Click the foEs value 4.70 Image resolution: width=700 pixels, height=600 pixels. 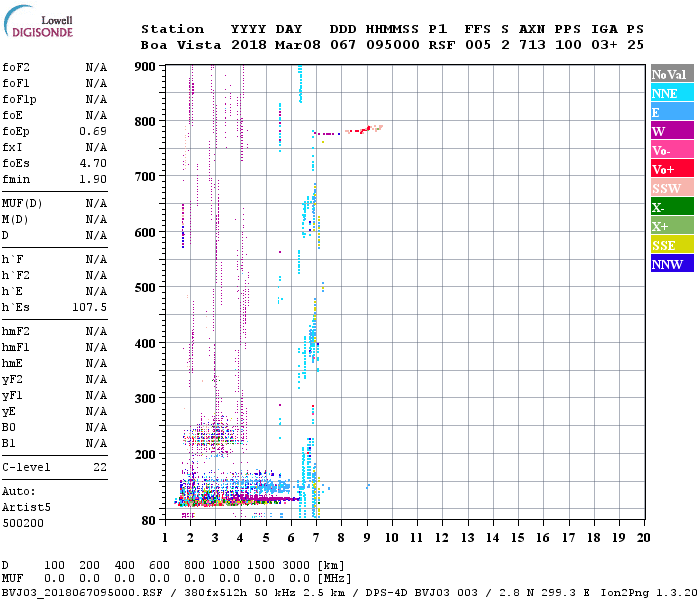click(x=93, y=163)
